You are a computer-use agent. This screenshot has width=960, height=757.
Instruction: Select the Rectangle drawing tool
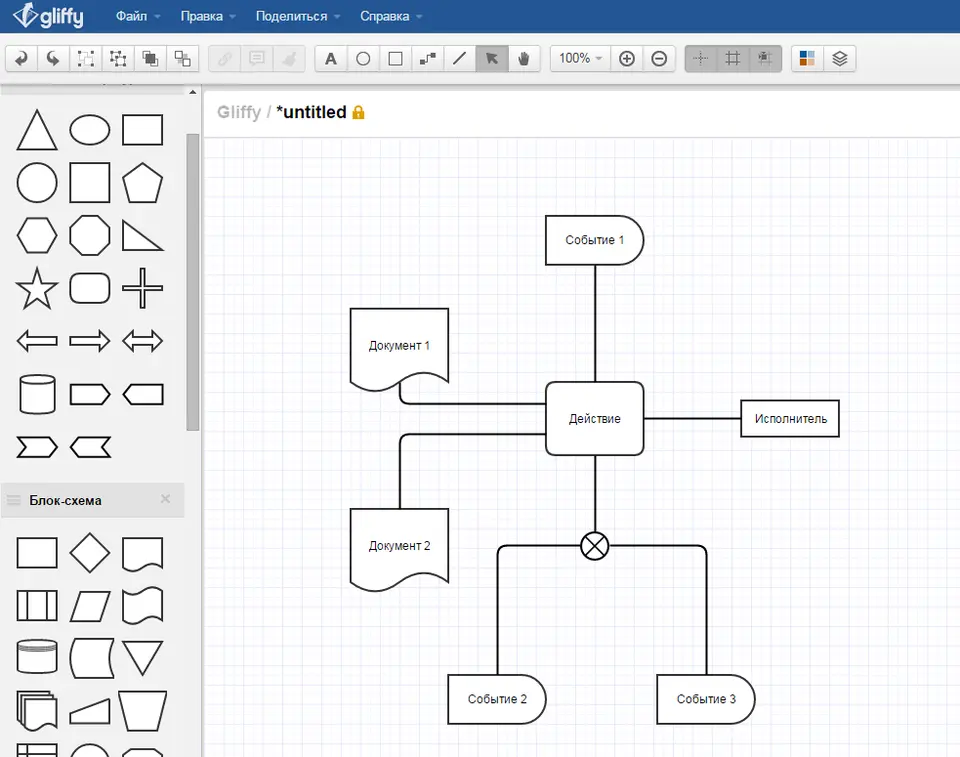(396, 59)
